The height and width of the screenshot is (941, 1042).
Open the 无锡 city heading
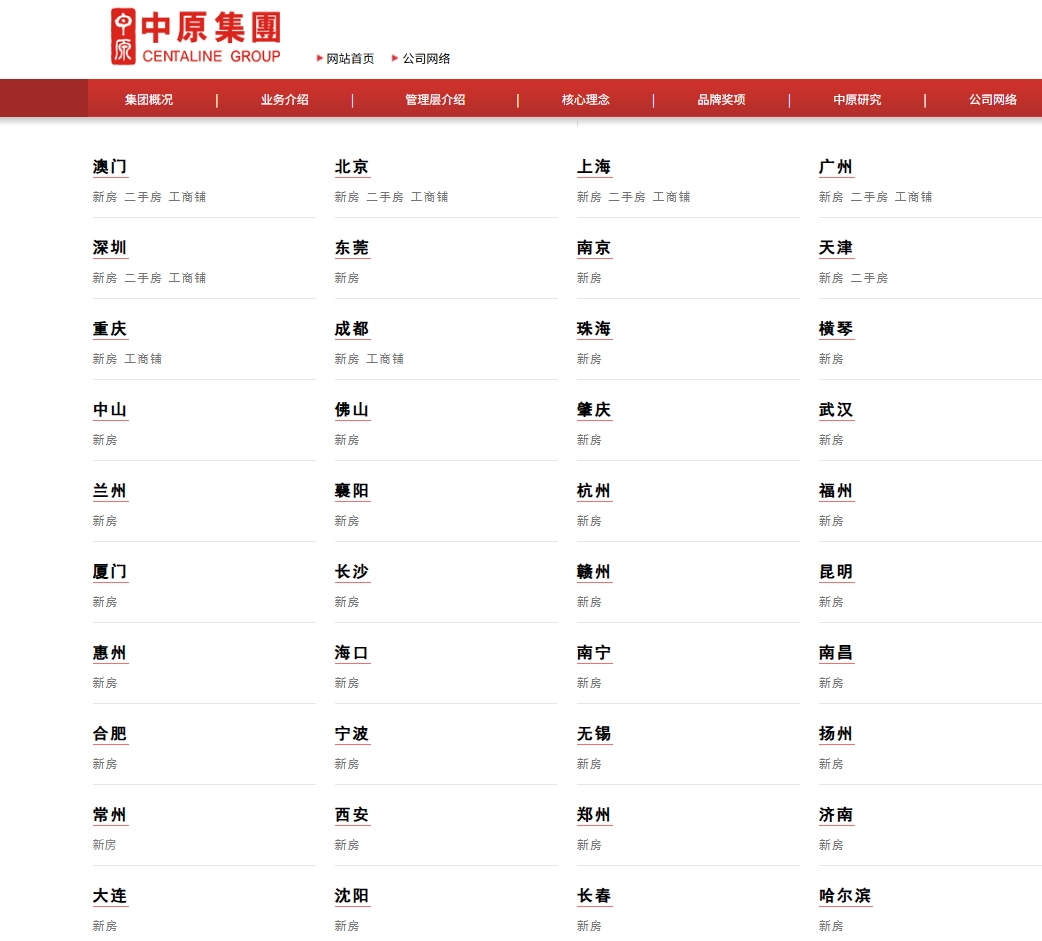click(x=593, y=734)
